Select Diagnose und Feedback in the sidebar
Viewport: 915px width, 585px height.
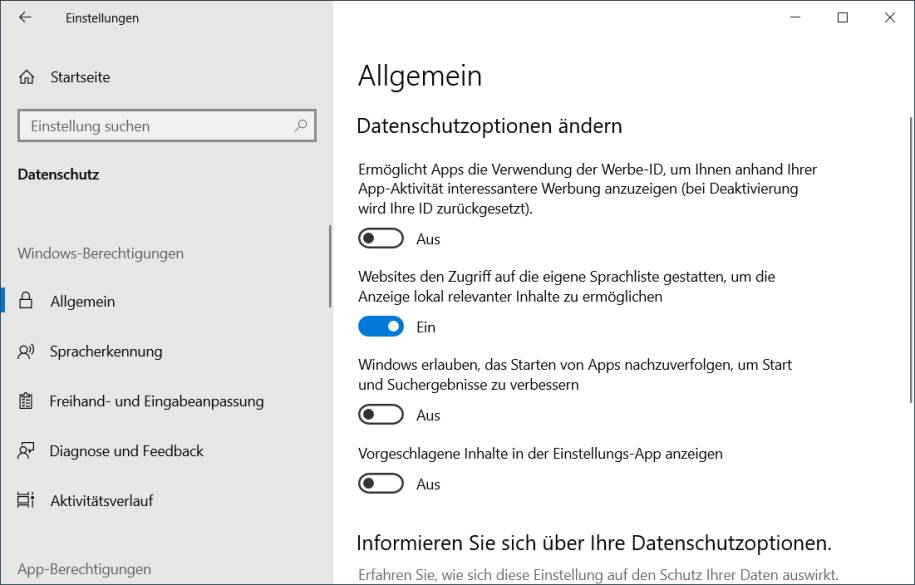coord(126,451)
